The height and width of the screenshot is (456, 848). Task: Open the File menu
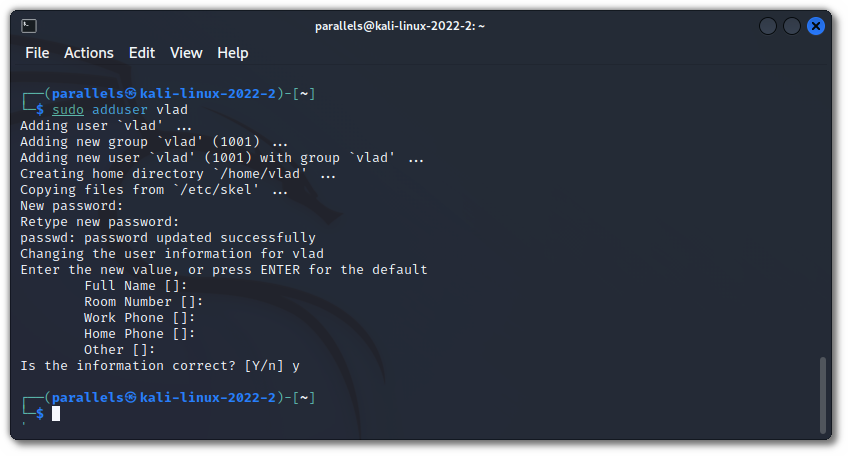(37, 53)
